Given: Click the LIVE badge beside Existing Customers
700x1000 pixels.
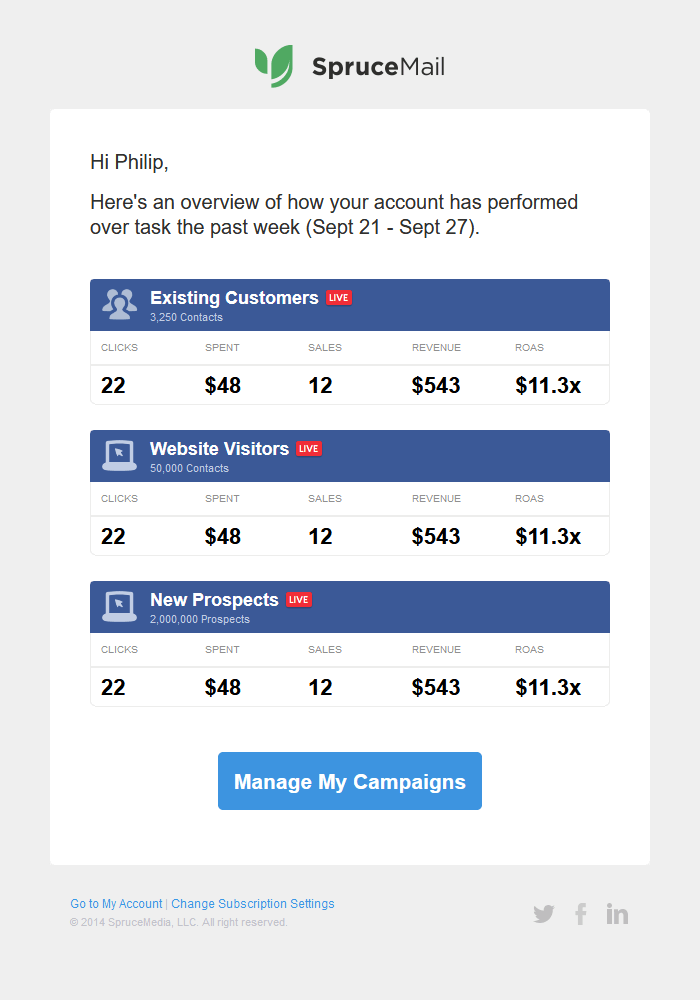Looking at the screenshot, I should coord(339,298).
